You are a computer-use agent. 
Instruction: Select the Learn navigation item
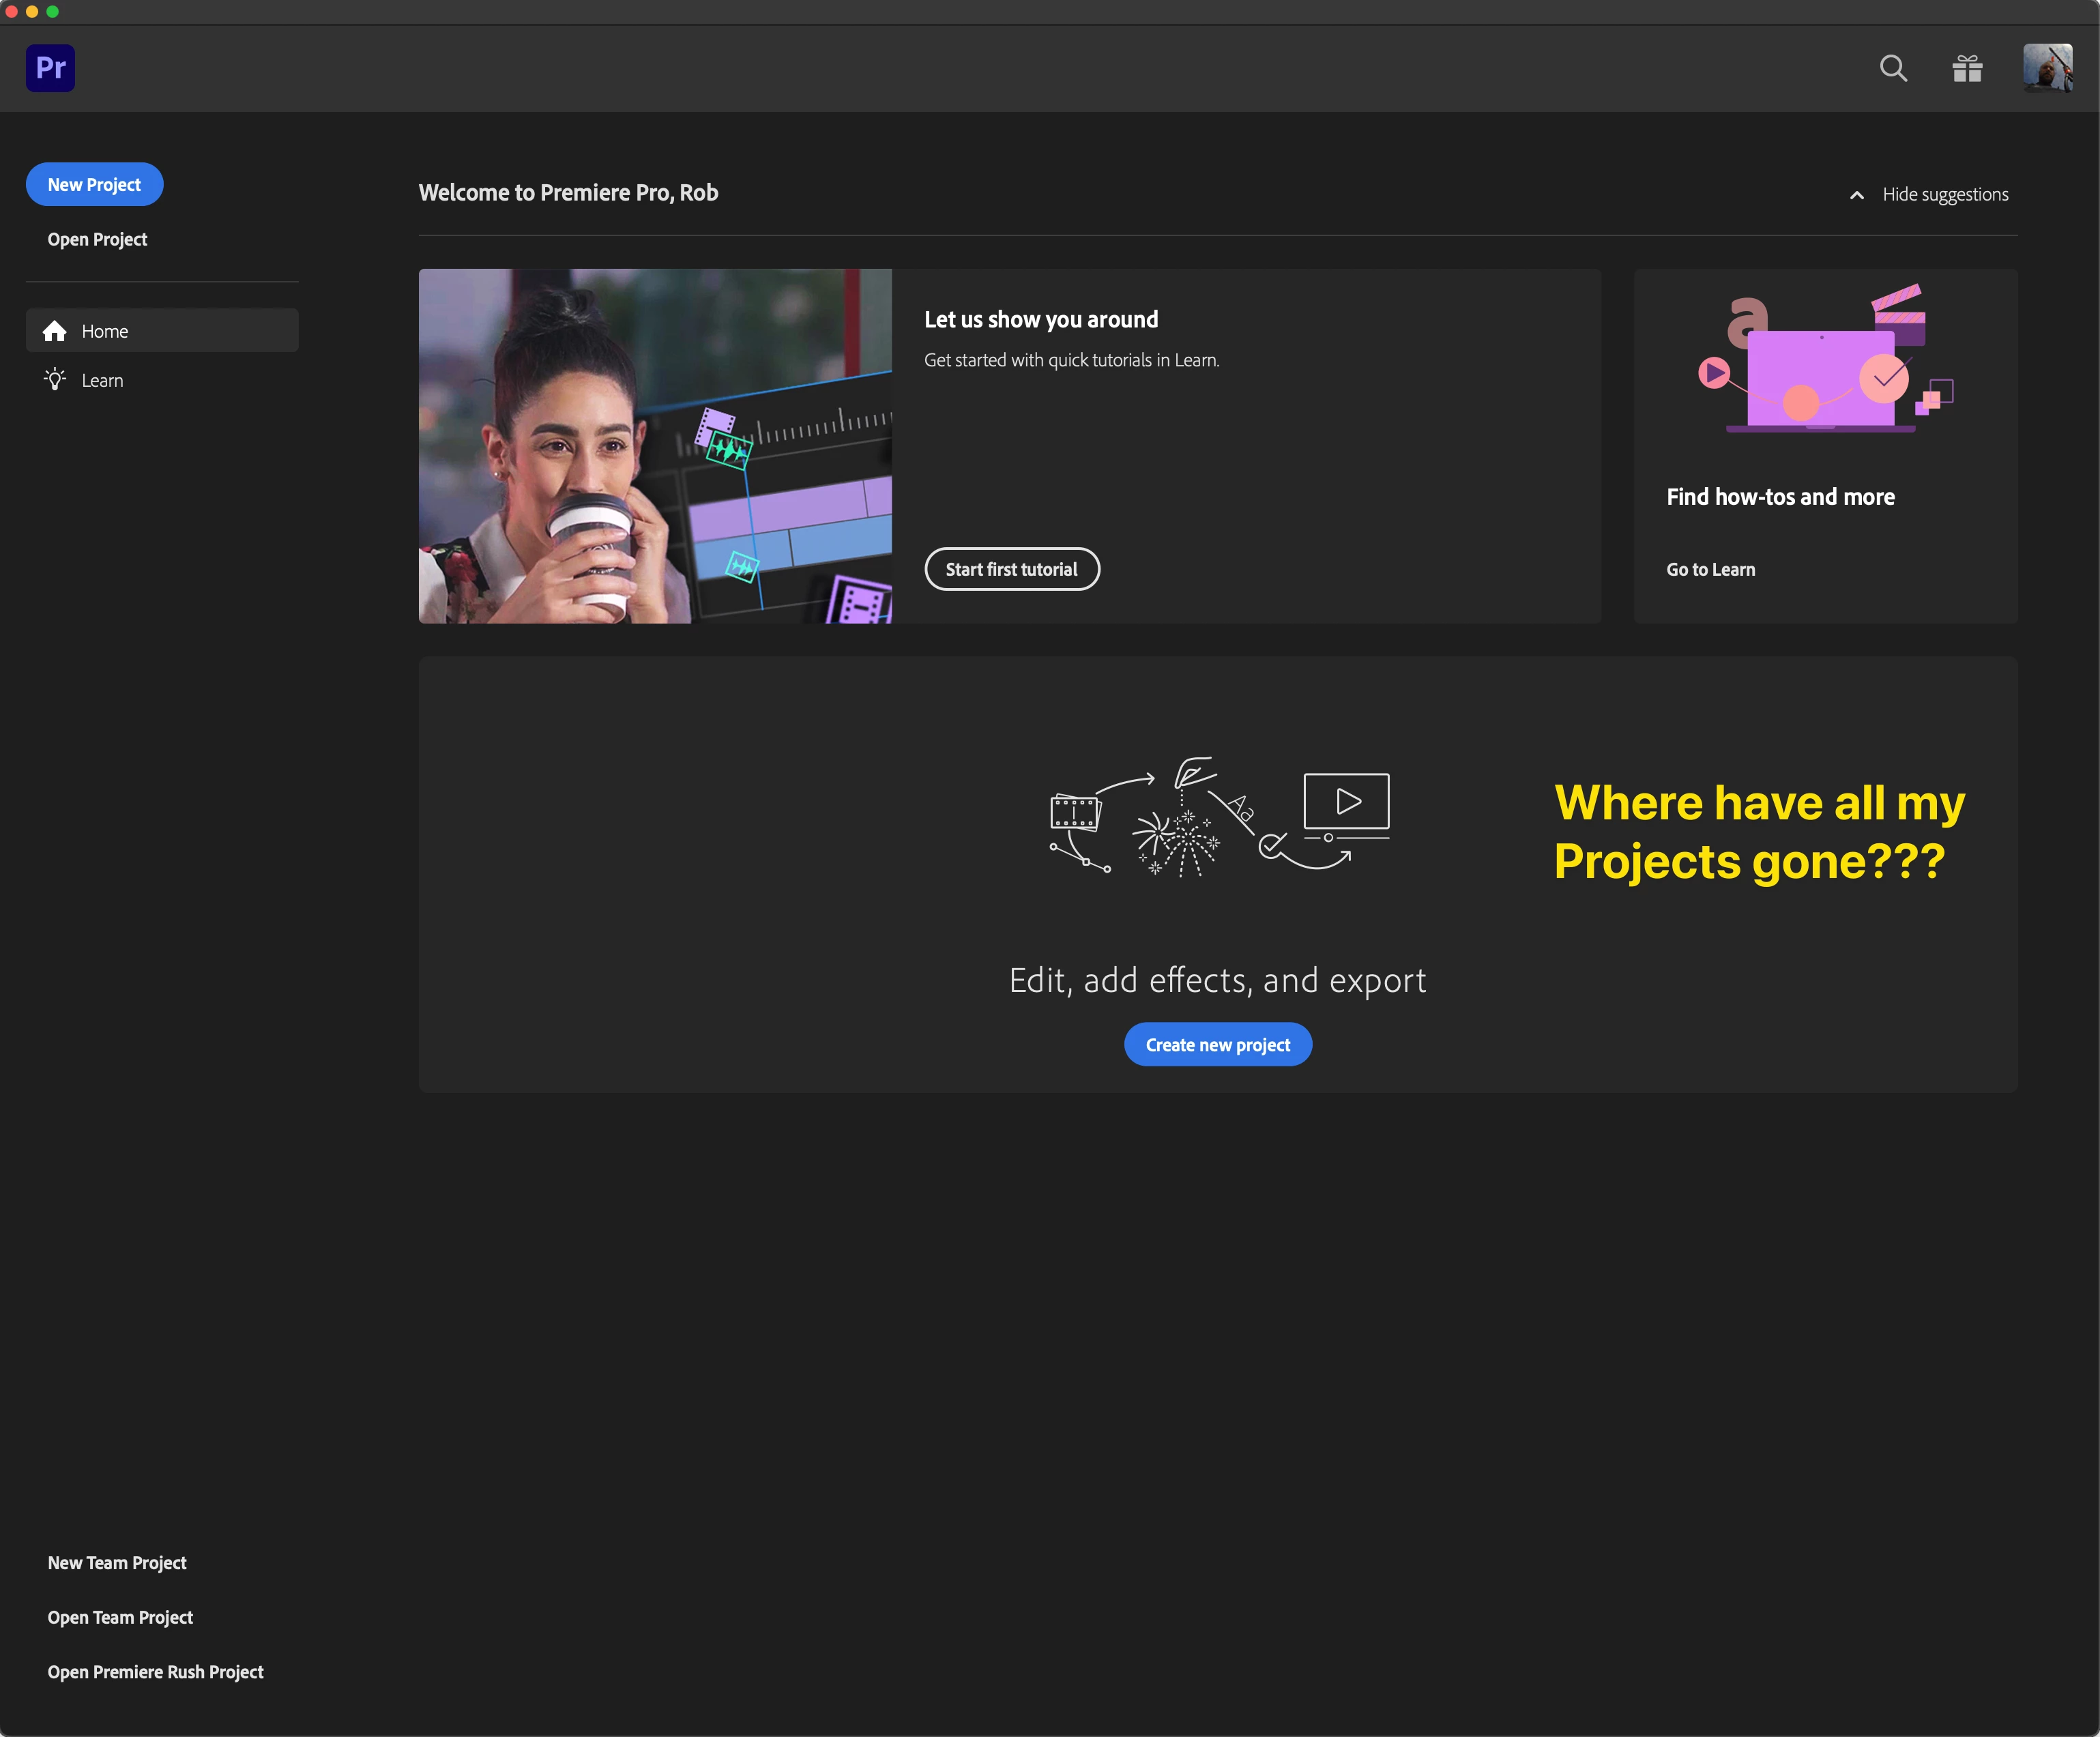102,381
